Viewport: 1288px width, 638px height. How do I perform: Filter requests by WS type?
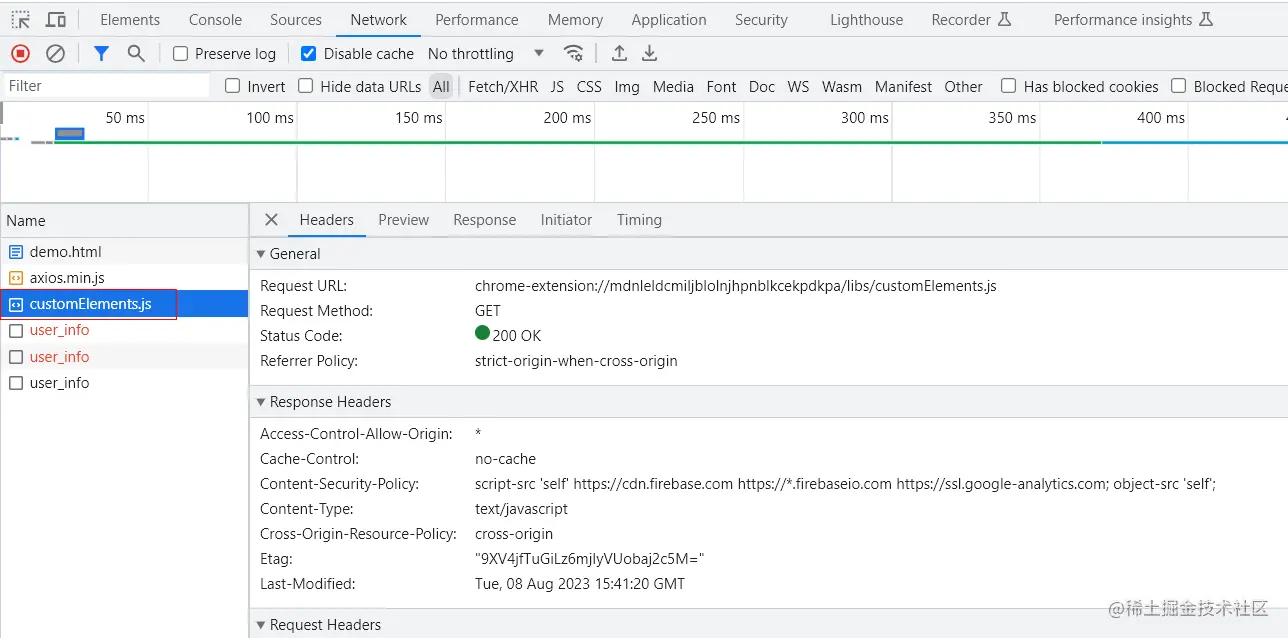point(798,86)
